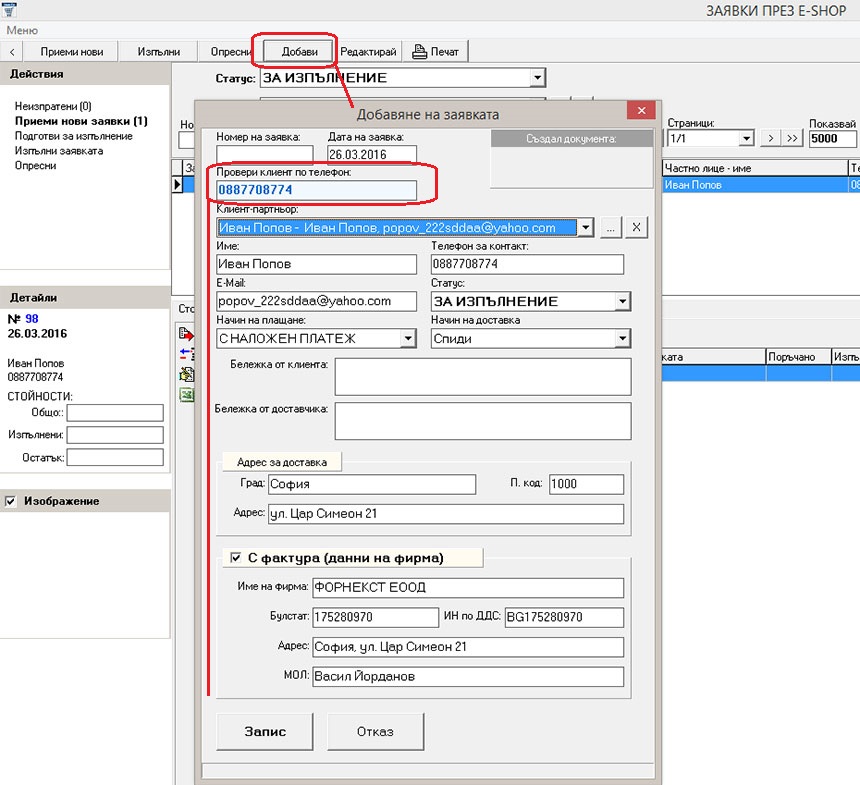This screenshot has width=860, height=785.
Task: Open Начин на доставка dropdown
Action: [623, 338]
